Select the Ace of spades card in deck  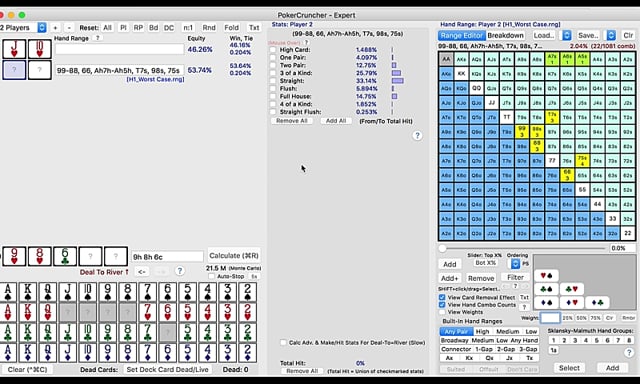(x=8, y=292)
